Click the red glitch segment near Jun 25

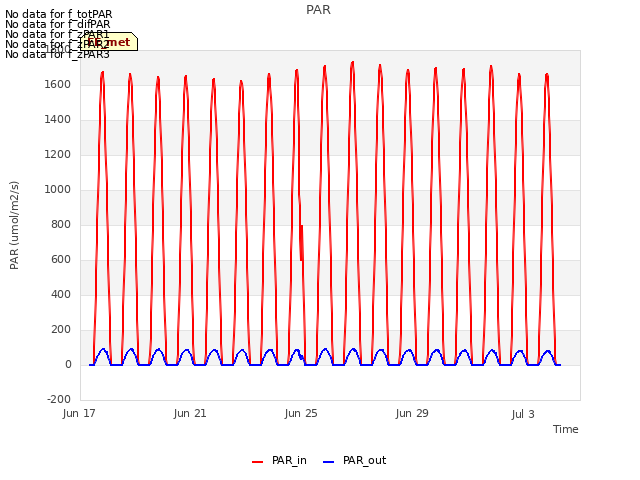[301, 243]
